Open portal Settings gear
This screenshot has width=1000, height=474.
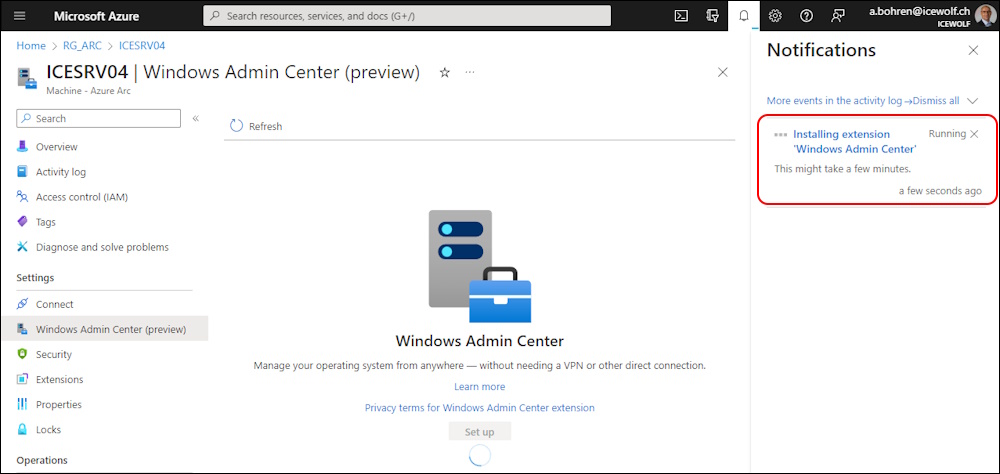[x=775, y=16]
